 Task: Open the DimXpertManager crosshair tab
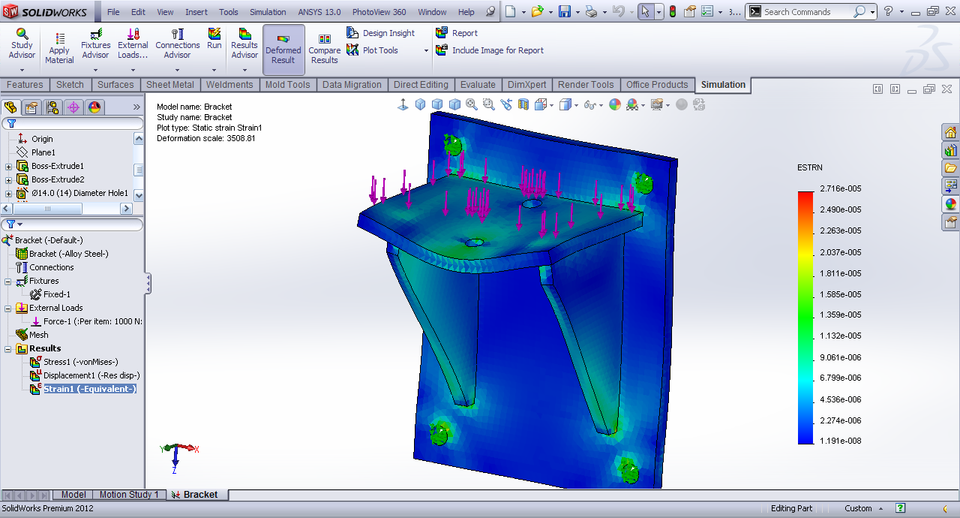(73, 108)
